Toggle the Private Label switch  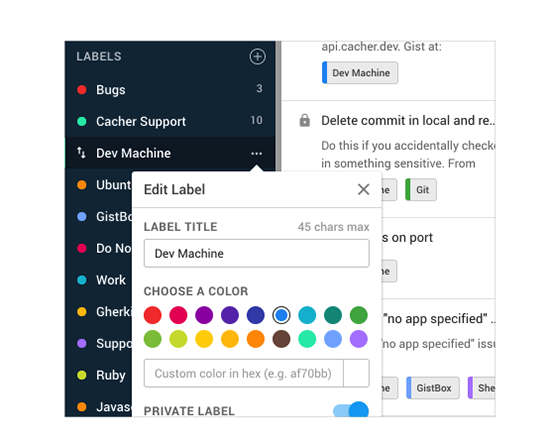pyautogui.click(x=351, y=410)
